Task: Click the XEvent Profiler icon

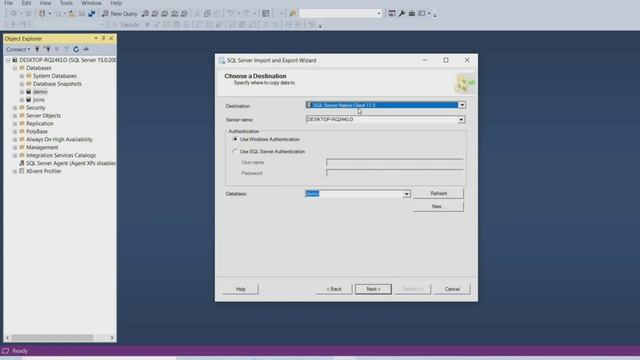Action: click(22, 171)
